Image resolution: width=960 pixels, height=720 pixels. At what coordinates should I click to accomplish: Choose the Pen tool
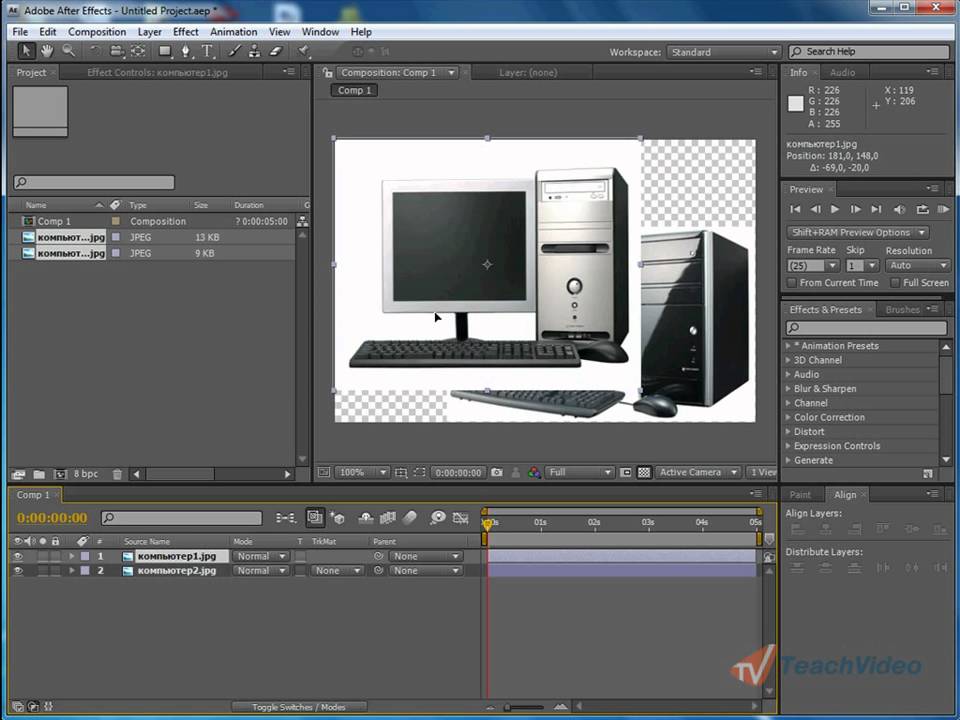[186, 51]
